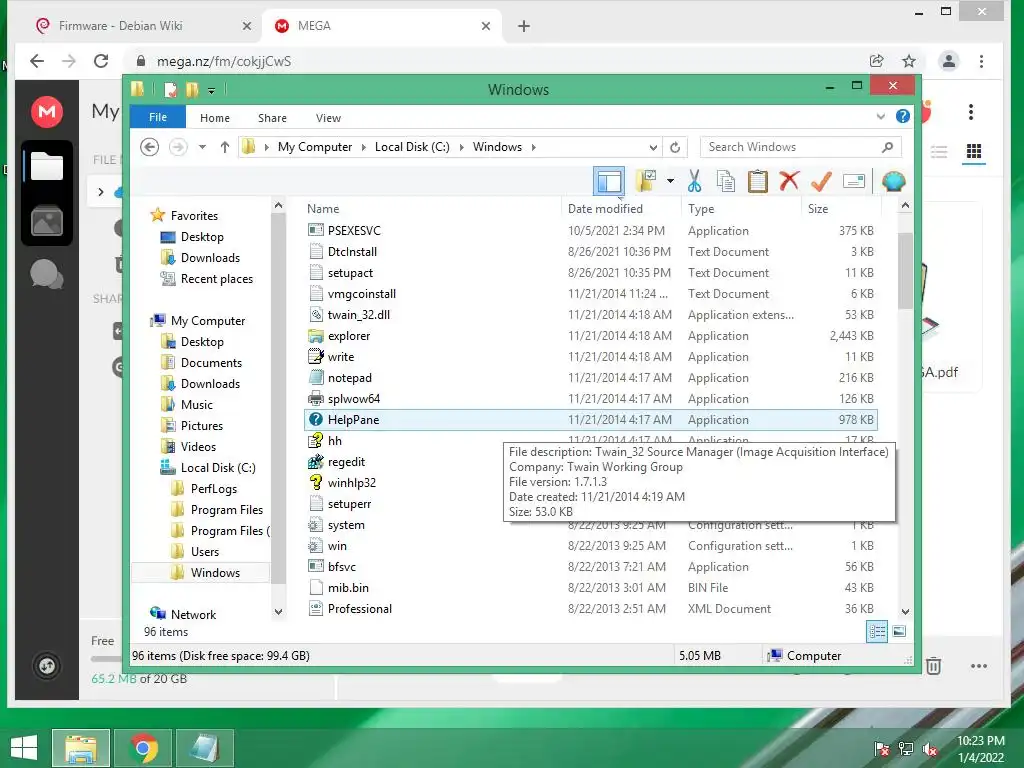Toggle the preview pane layout button
Viewport: 1024px width, 768px height.
click(x=609, y=181)
